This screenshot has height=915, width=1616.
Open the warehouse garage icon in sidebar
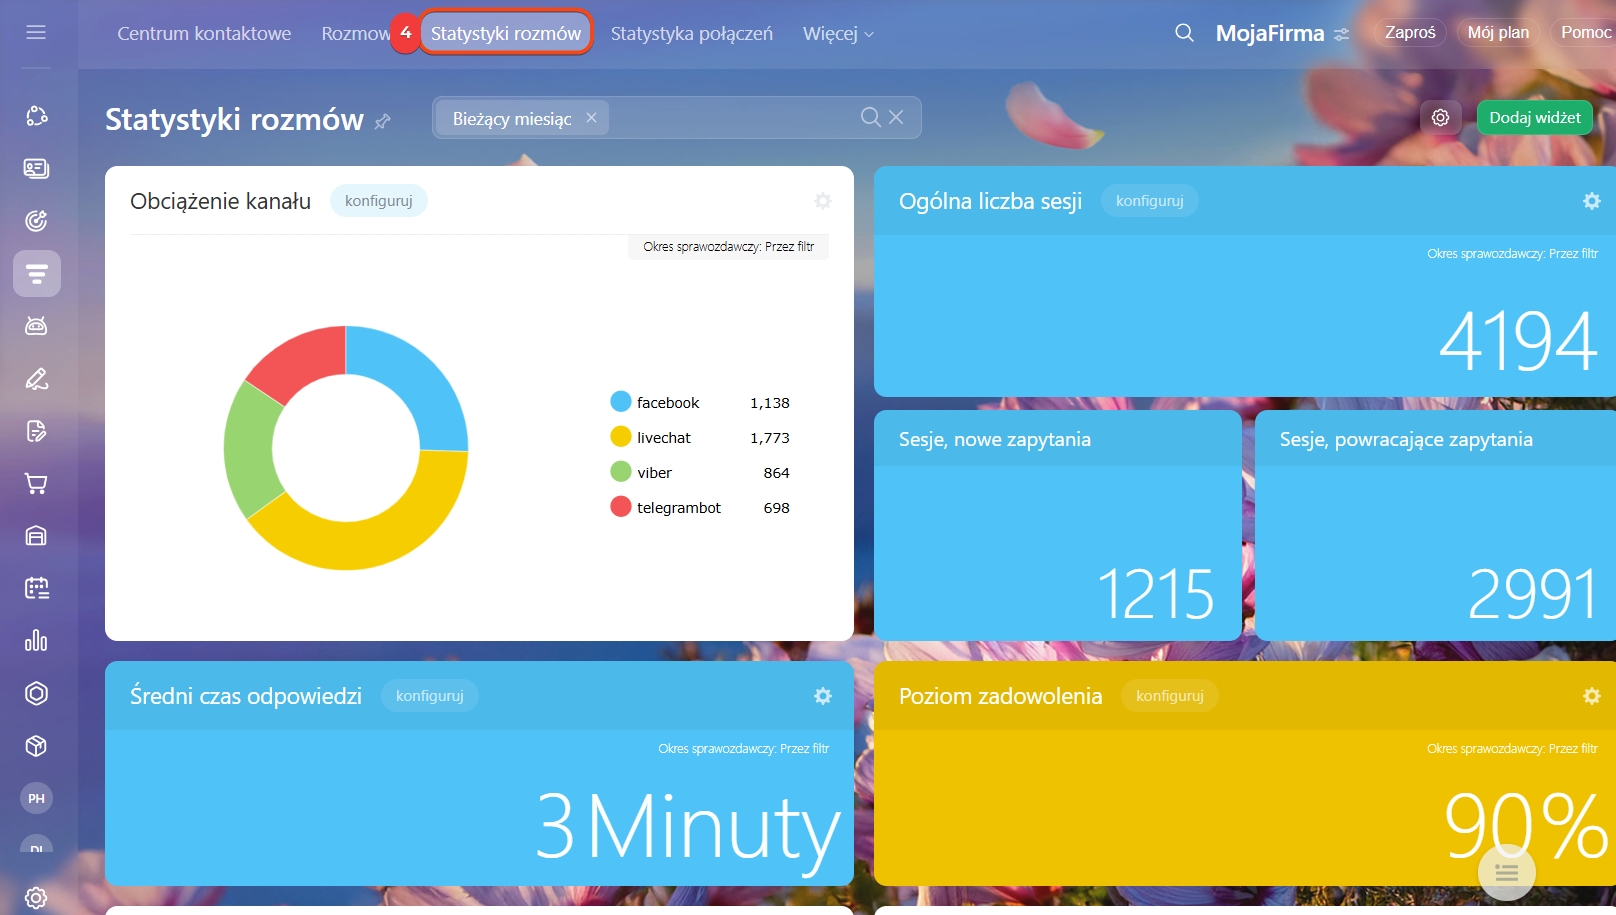tap(36, 536)
